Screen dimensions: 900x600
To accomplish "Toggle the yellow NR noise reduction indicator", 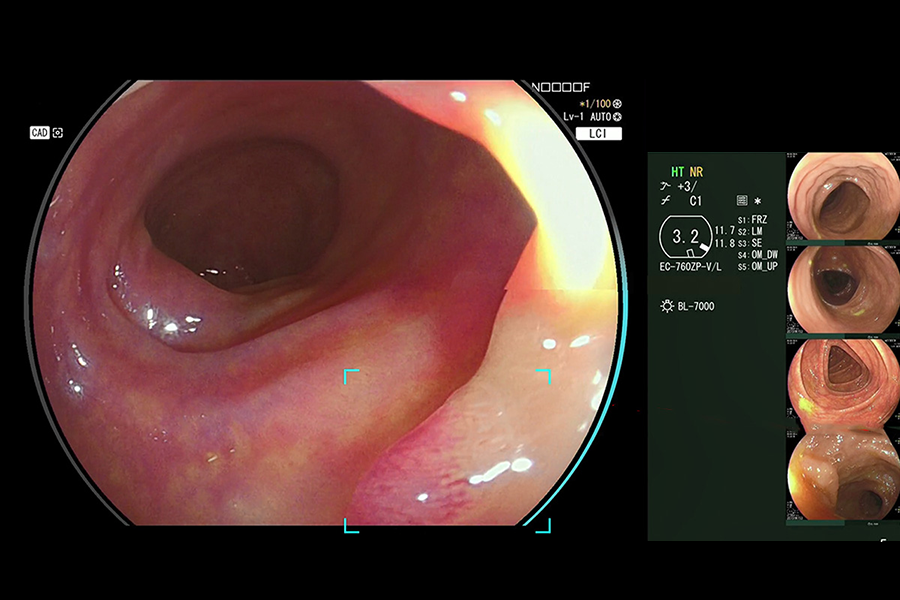I will click(696, 172).
